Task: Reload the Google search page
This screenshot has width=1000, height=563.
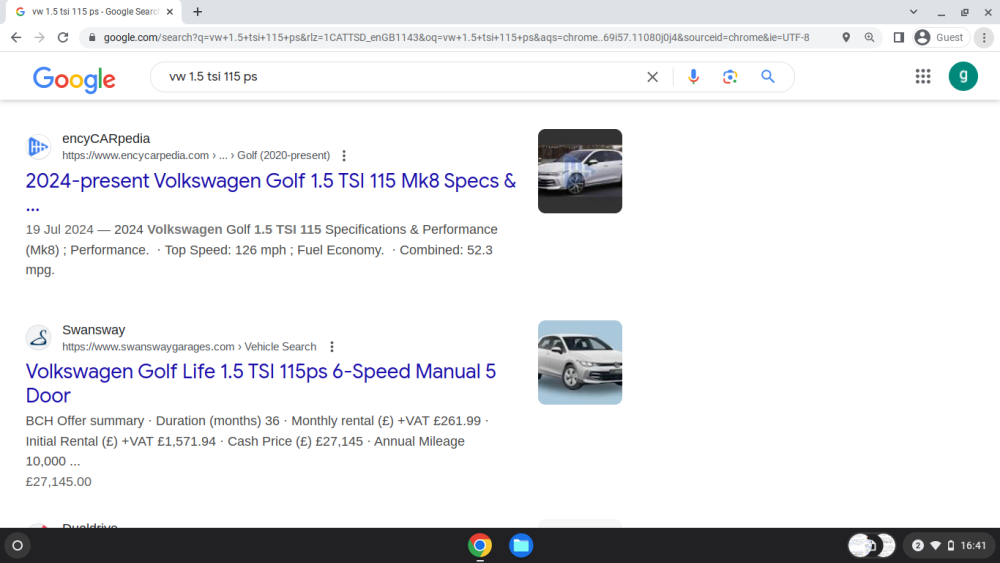Action: (62, 38)
